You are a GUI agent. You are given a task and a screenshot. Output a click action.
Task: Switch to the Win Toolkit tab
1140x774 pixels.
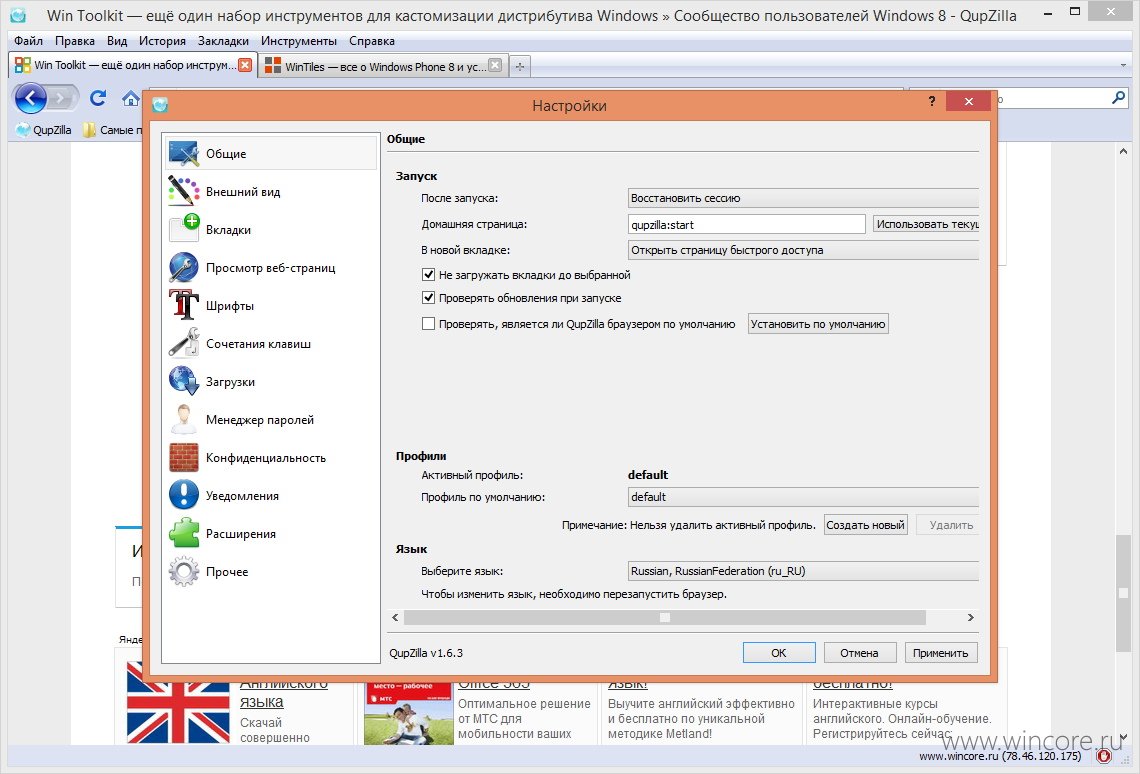[x=132, y=65]
